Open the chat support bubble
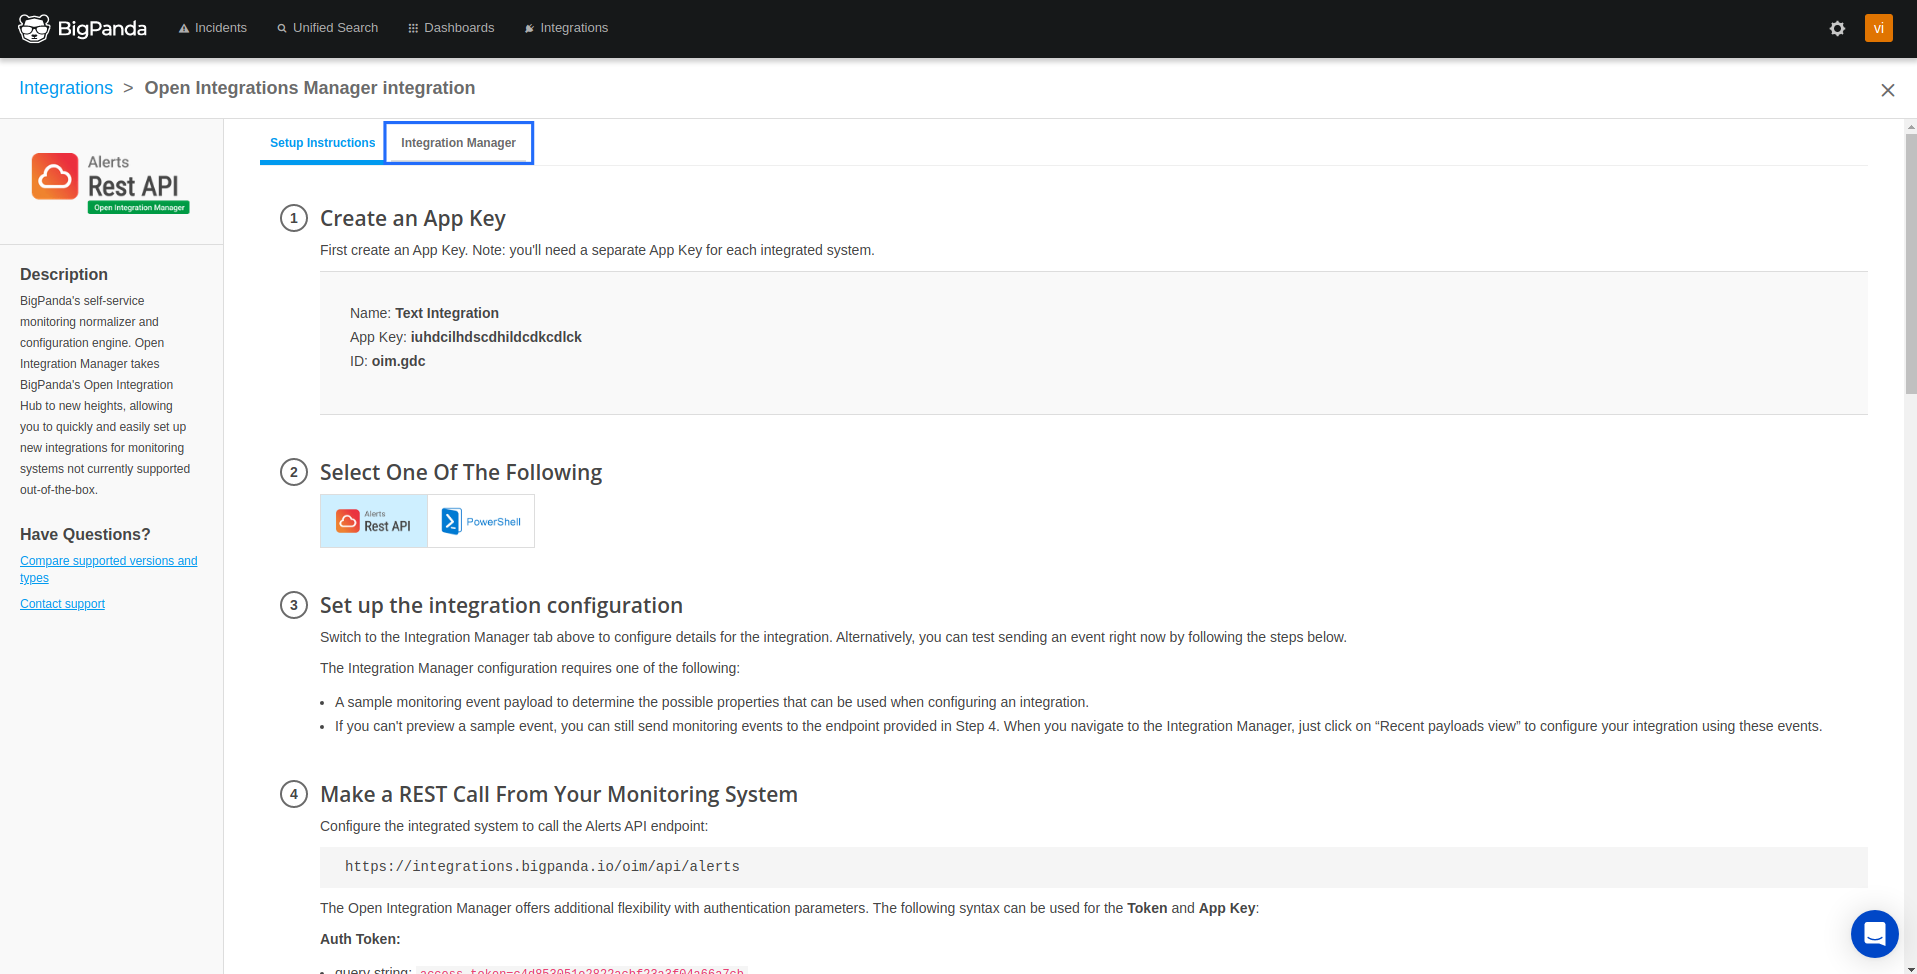The width and height of the screenshot is (1917, 974). pyautogui.click(x=1874, y=933)
